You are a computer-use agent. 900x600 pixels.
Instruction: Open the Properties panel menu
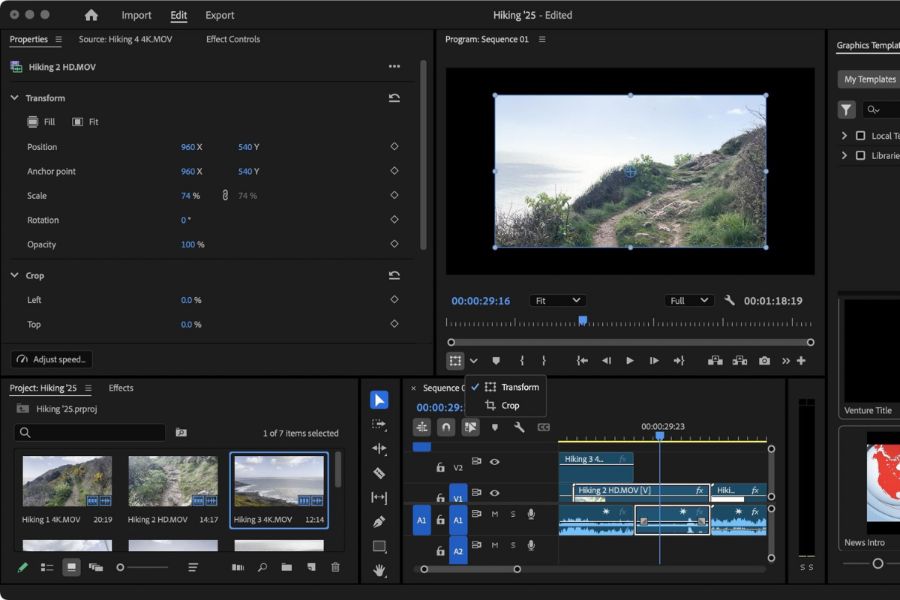click(59, 39)
